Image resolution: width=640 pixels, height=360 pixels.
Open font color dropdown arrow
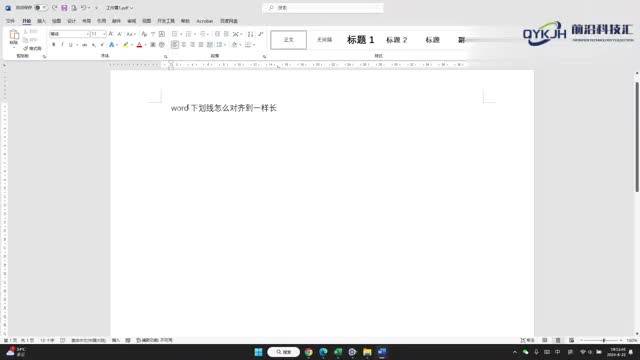click(145, 45)
